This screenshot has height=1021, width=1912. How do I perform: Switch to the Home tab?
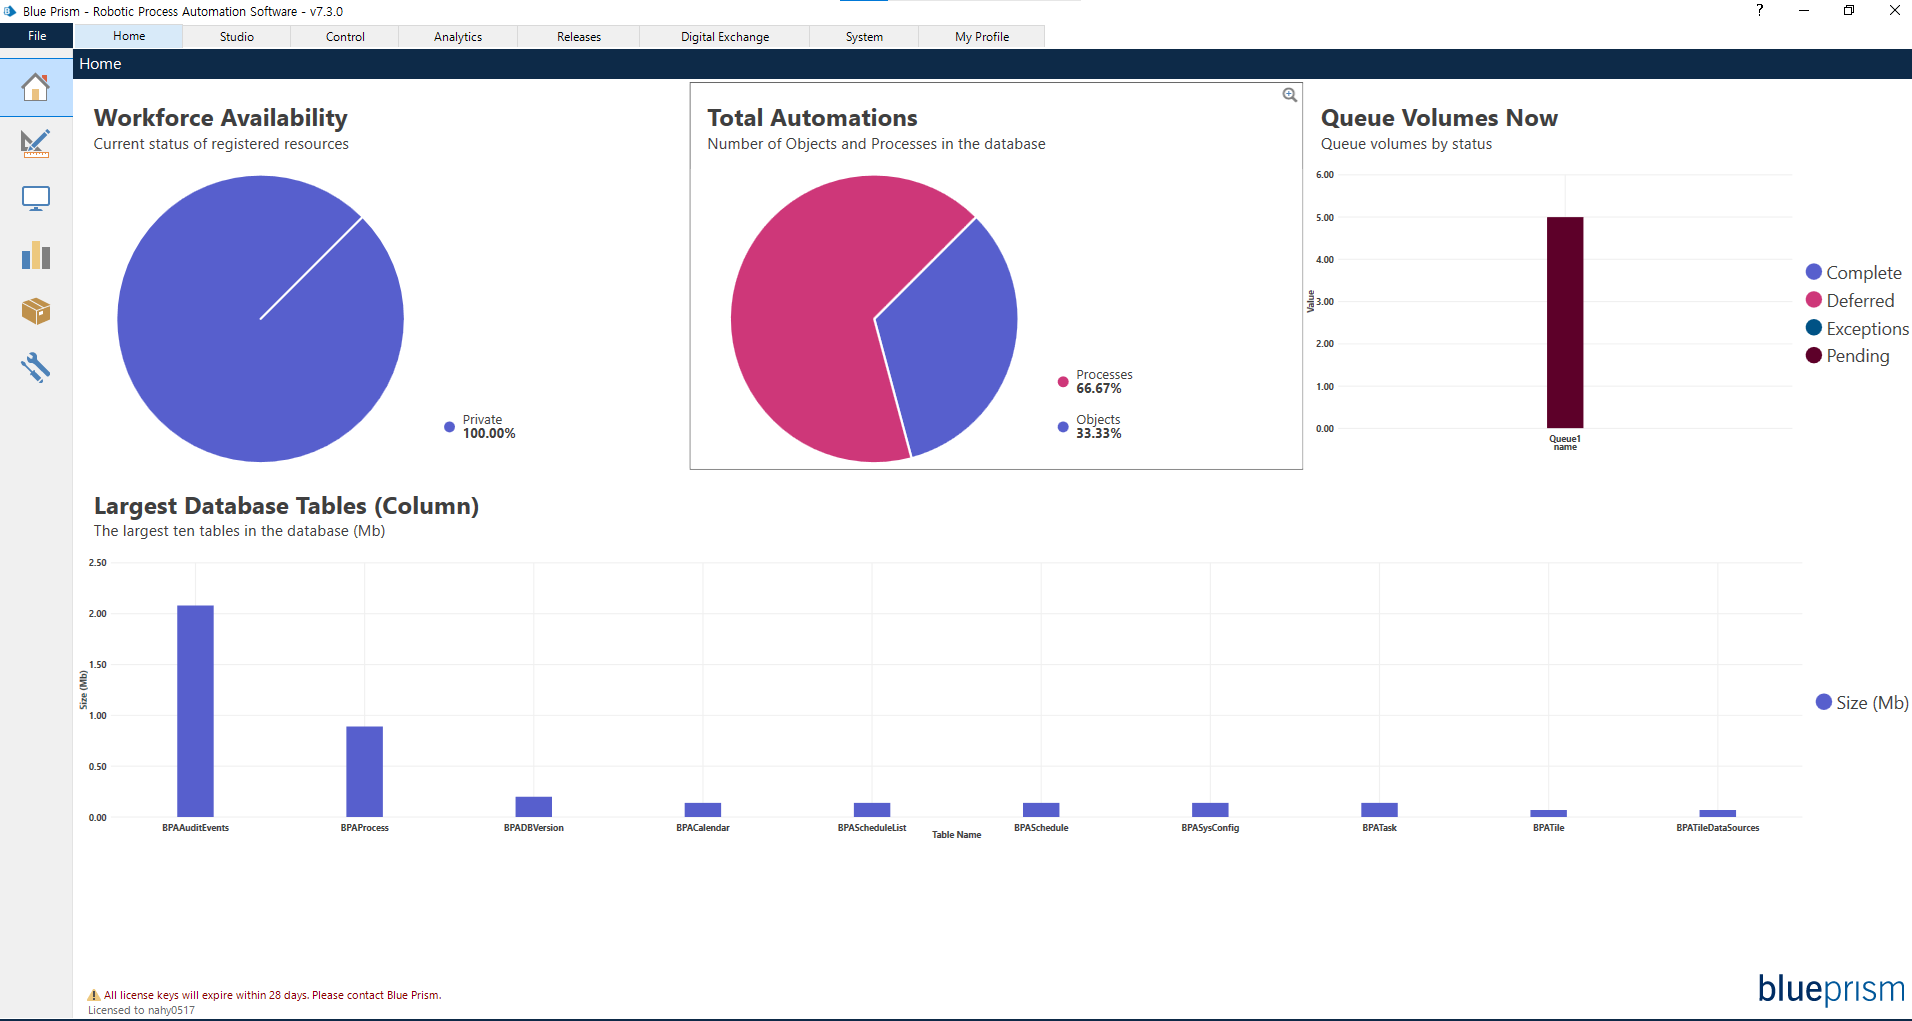(x=129, y=36)
